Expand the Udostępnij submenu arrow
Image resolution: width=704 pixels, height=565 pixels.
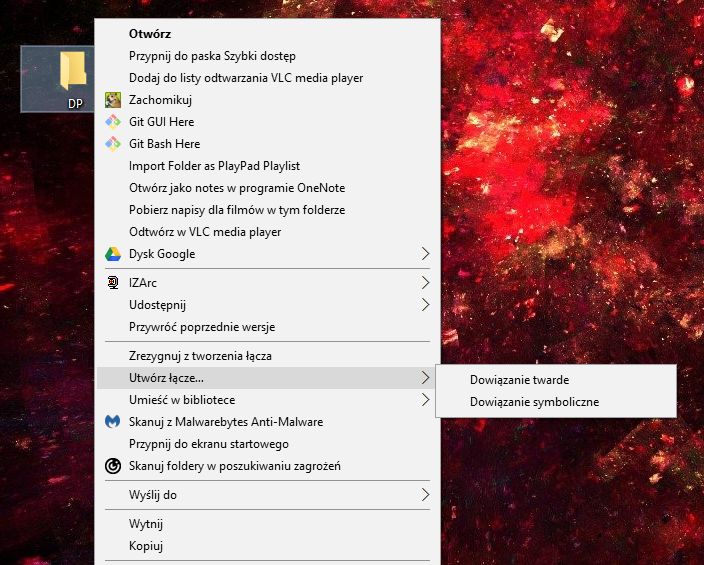pyautogui.click(x=425, y=305)
